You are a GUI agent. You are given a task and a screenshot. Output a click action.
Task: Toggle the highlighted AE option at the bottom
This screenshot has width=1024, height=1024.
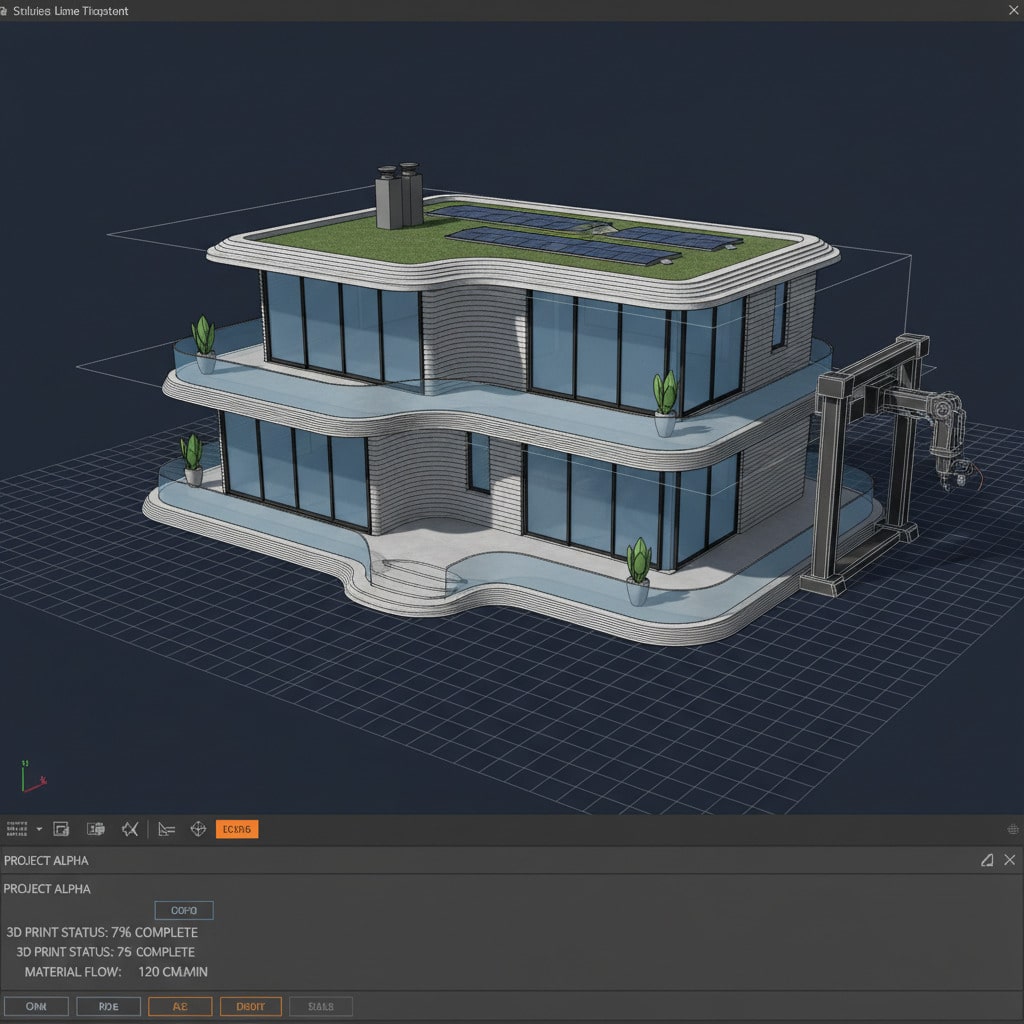point(180,1006)
